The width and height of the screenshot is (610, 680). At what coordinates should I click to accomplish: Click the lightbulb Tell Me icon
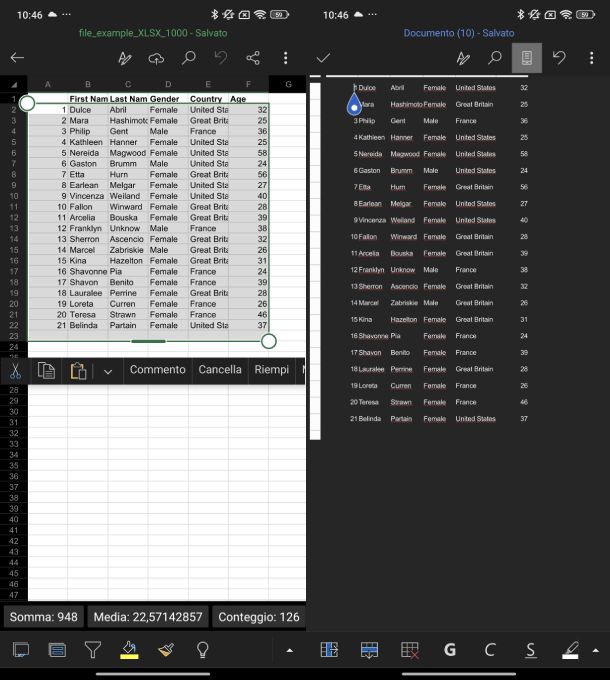(x=202, y=650)
